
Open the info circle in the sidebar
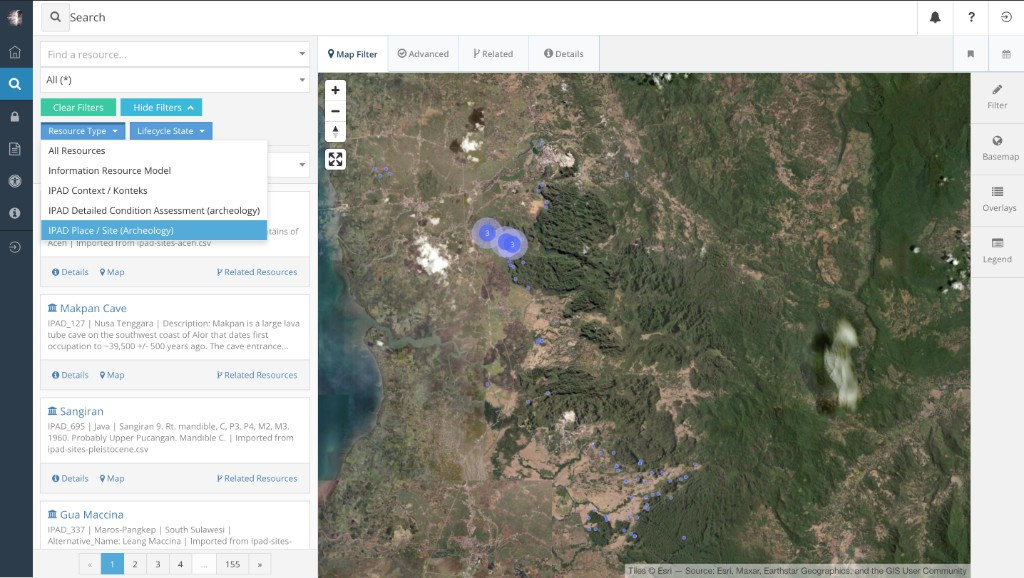[15, 213]
